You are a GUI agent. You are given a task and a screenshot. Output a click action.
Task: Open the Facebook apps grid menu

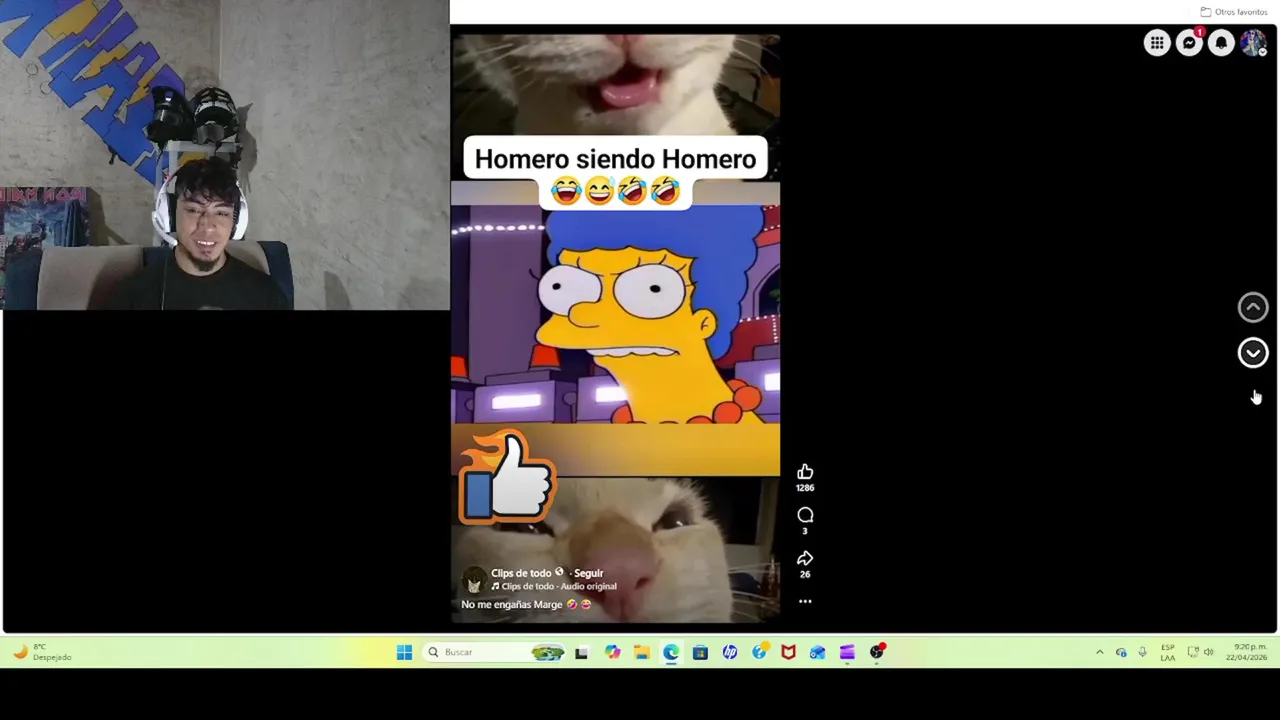tap(1157, 42)
